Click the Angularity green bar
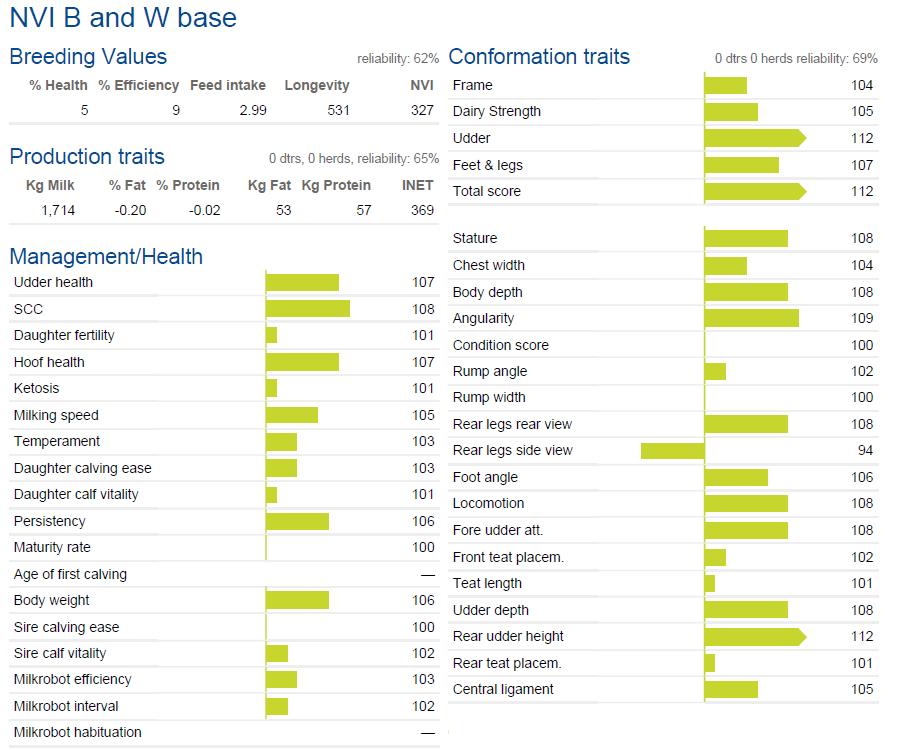The width and height of the screenshot is (899, 750). coord(752,318)
